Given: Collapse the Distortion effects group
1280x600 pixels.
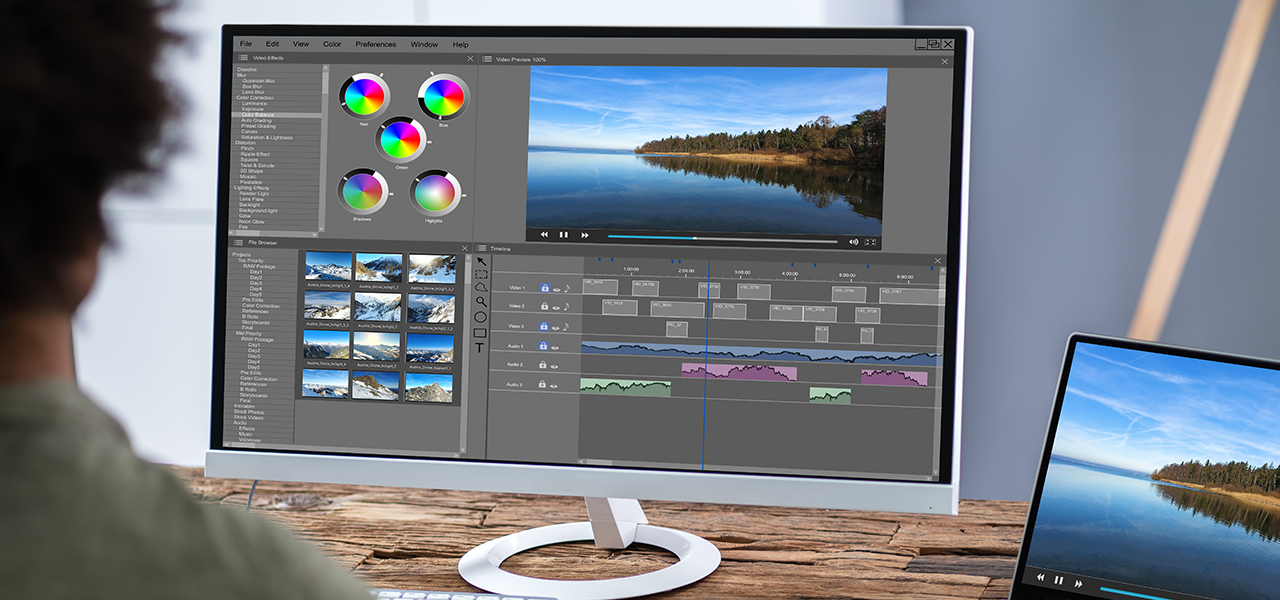Looking at the screenshot, I should pos(245,143).
